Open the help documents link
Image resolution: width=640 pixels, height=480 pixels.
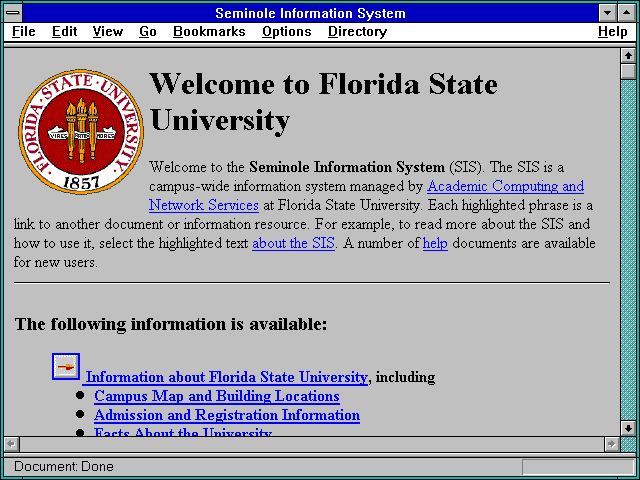pyautogui.click(x=435, y=243)
